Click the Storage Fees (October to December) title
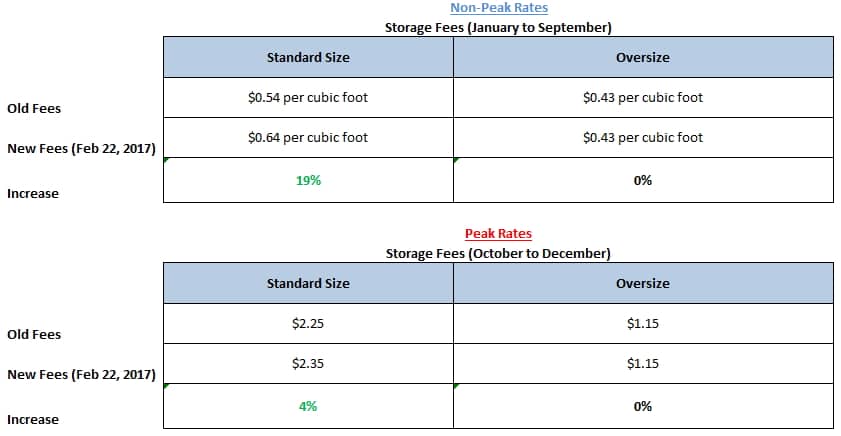 pos(498,253)
